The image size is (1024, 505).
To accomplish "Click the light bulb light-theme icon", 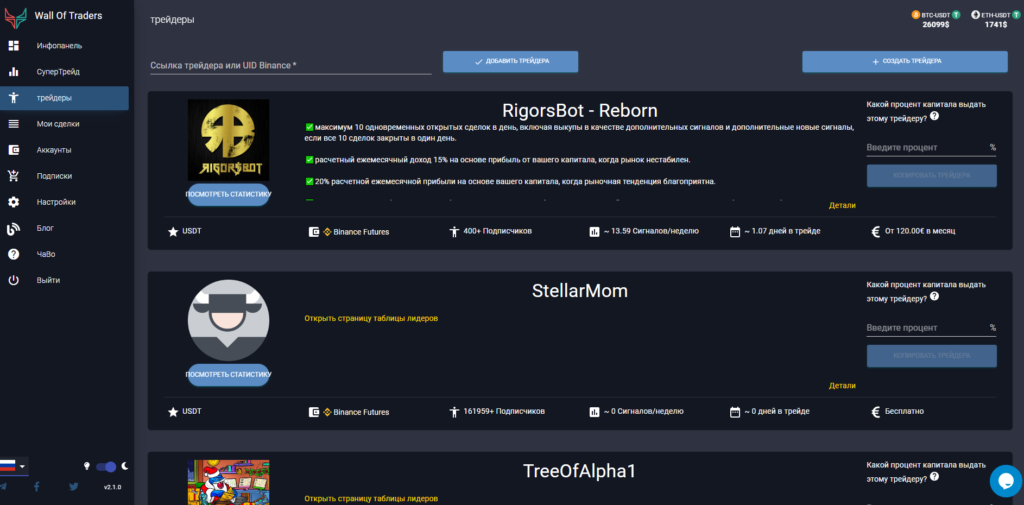I will coord(86,466).
